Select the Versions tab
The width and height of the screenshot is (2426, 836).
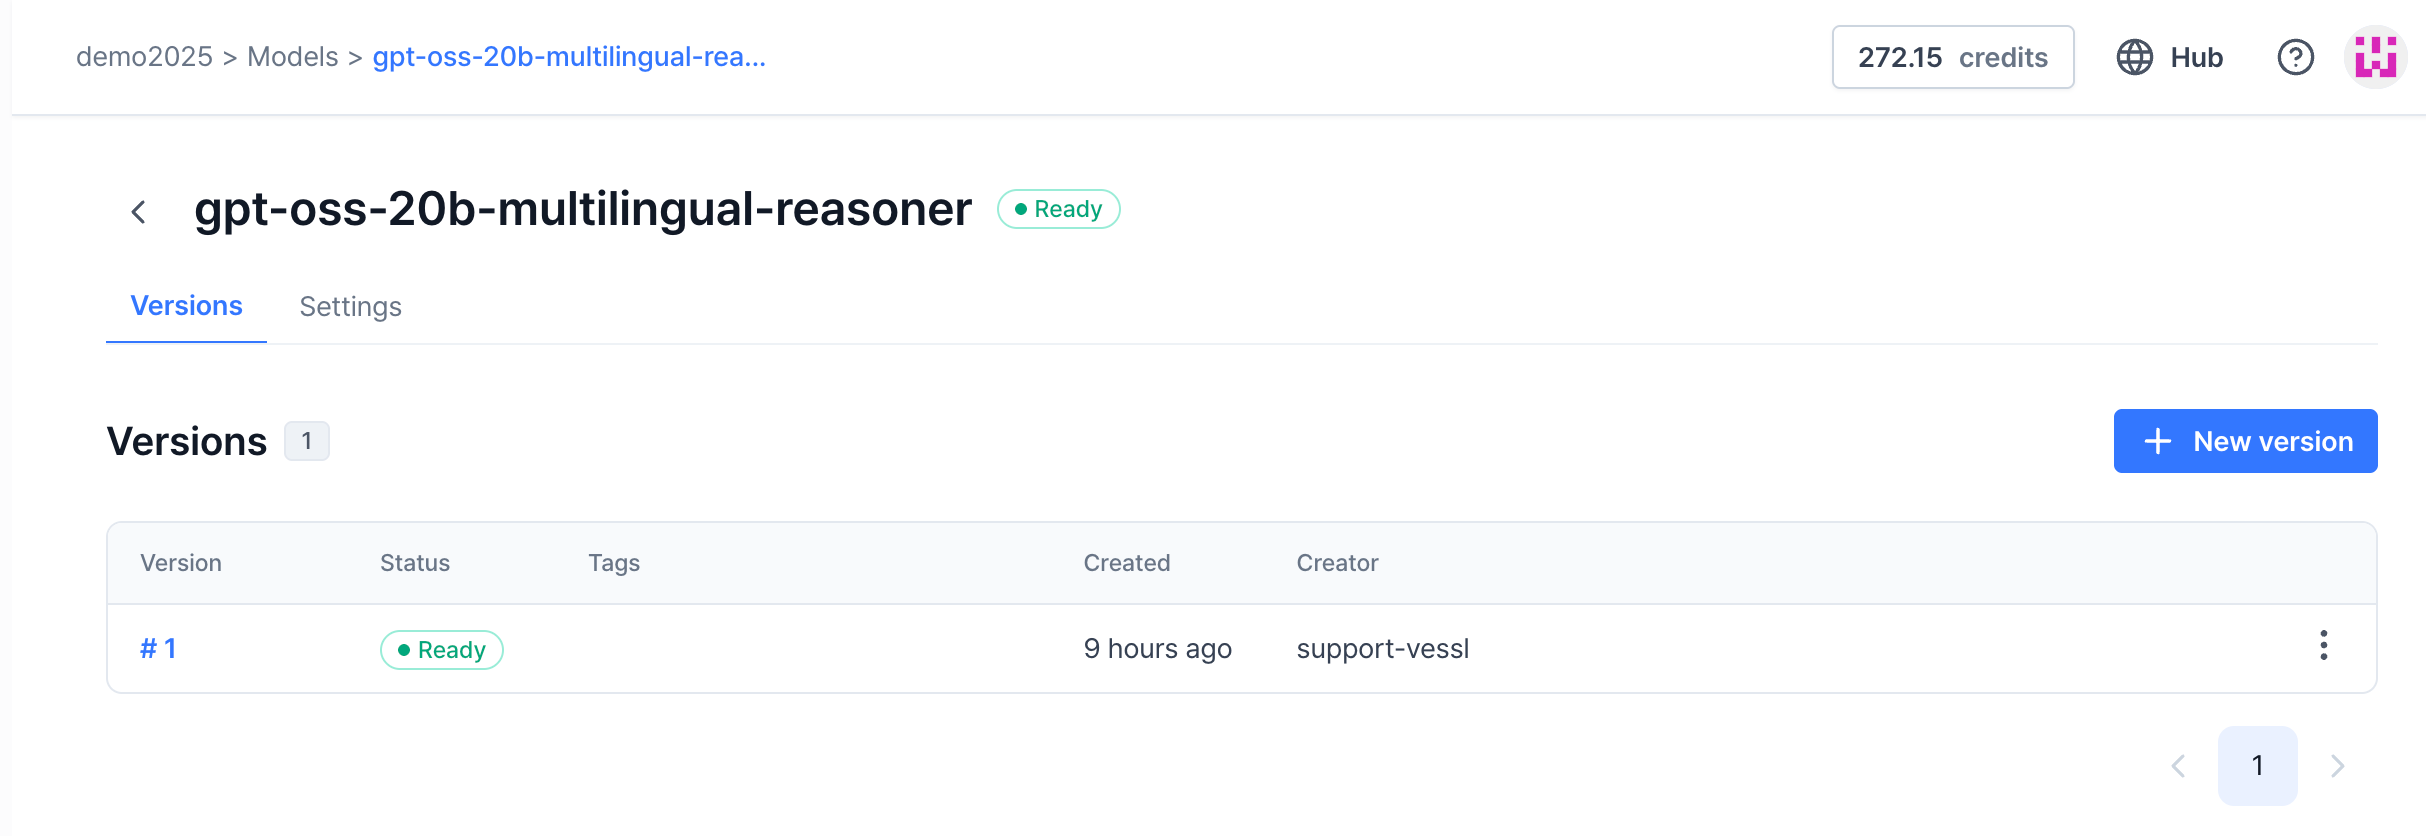(x=186, y=306)
